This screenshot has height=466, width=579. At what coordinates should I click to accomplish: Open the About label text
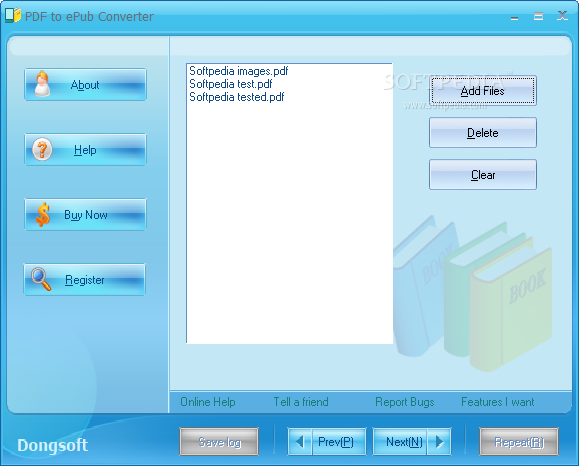point(85,85)
